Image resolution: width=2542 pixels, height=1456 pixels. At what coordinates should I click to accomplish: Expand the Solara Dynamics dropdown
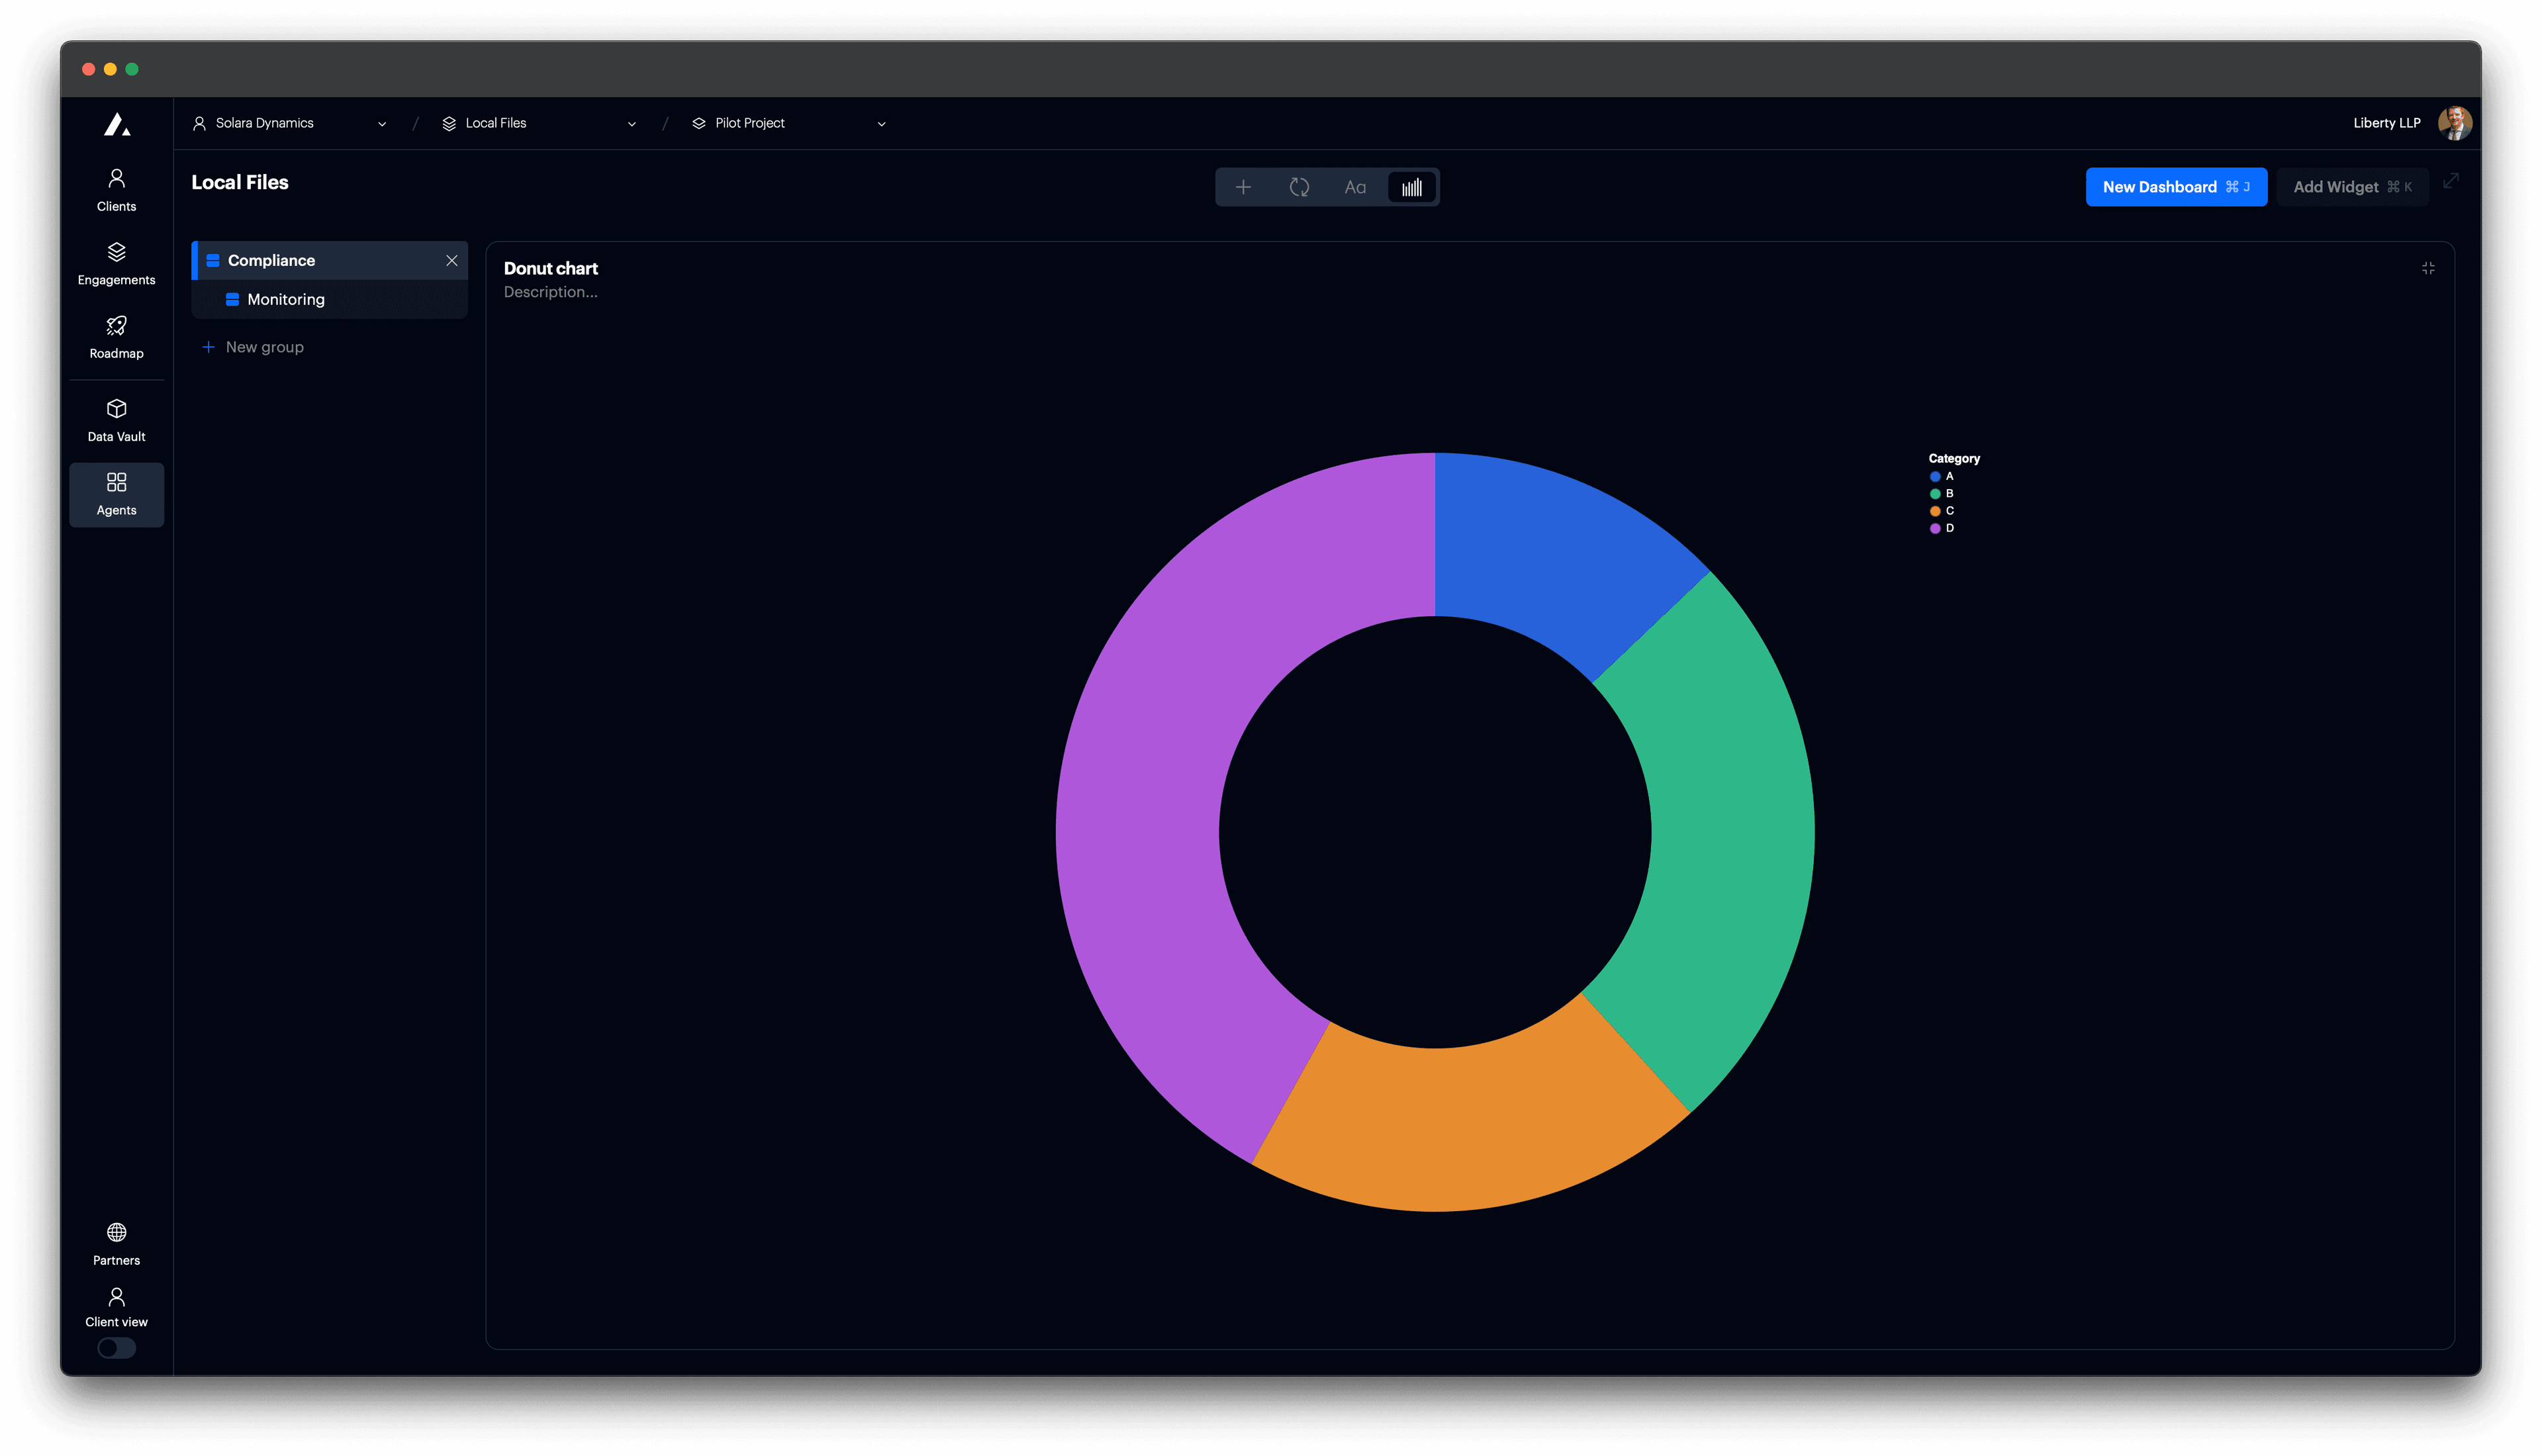[381, 123]
